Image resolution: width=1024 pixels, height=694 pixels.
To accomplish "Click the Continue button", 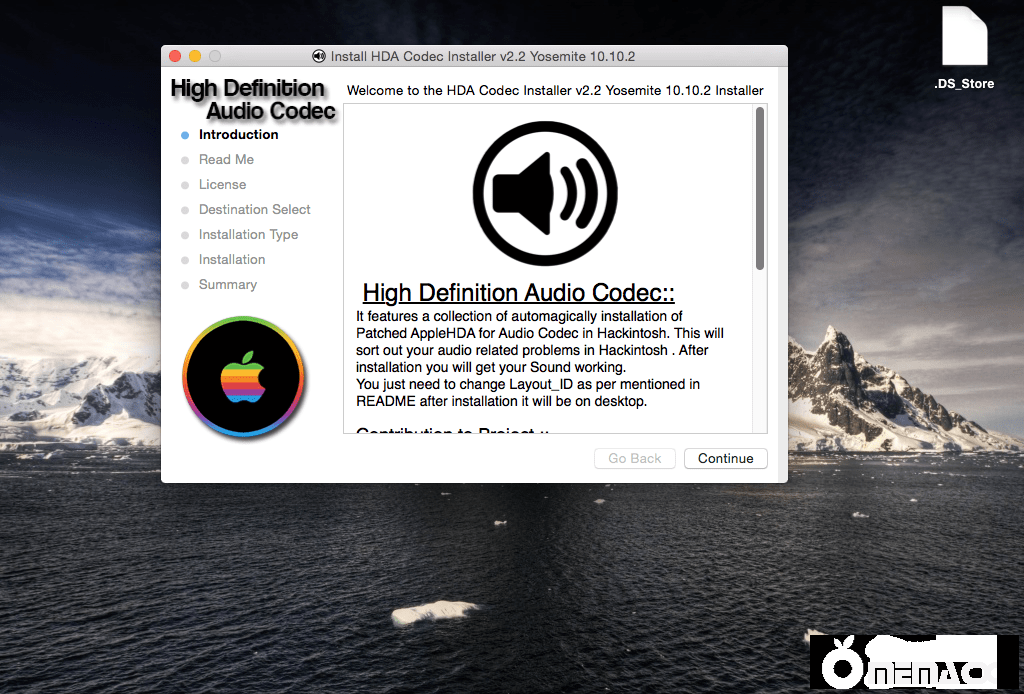I will [725, 458].
